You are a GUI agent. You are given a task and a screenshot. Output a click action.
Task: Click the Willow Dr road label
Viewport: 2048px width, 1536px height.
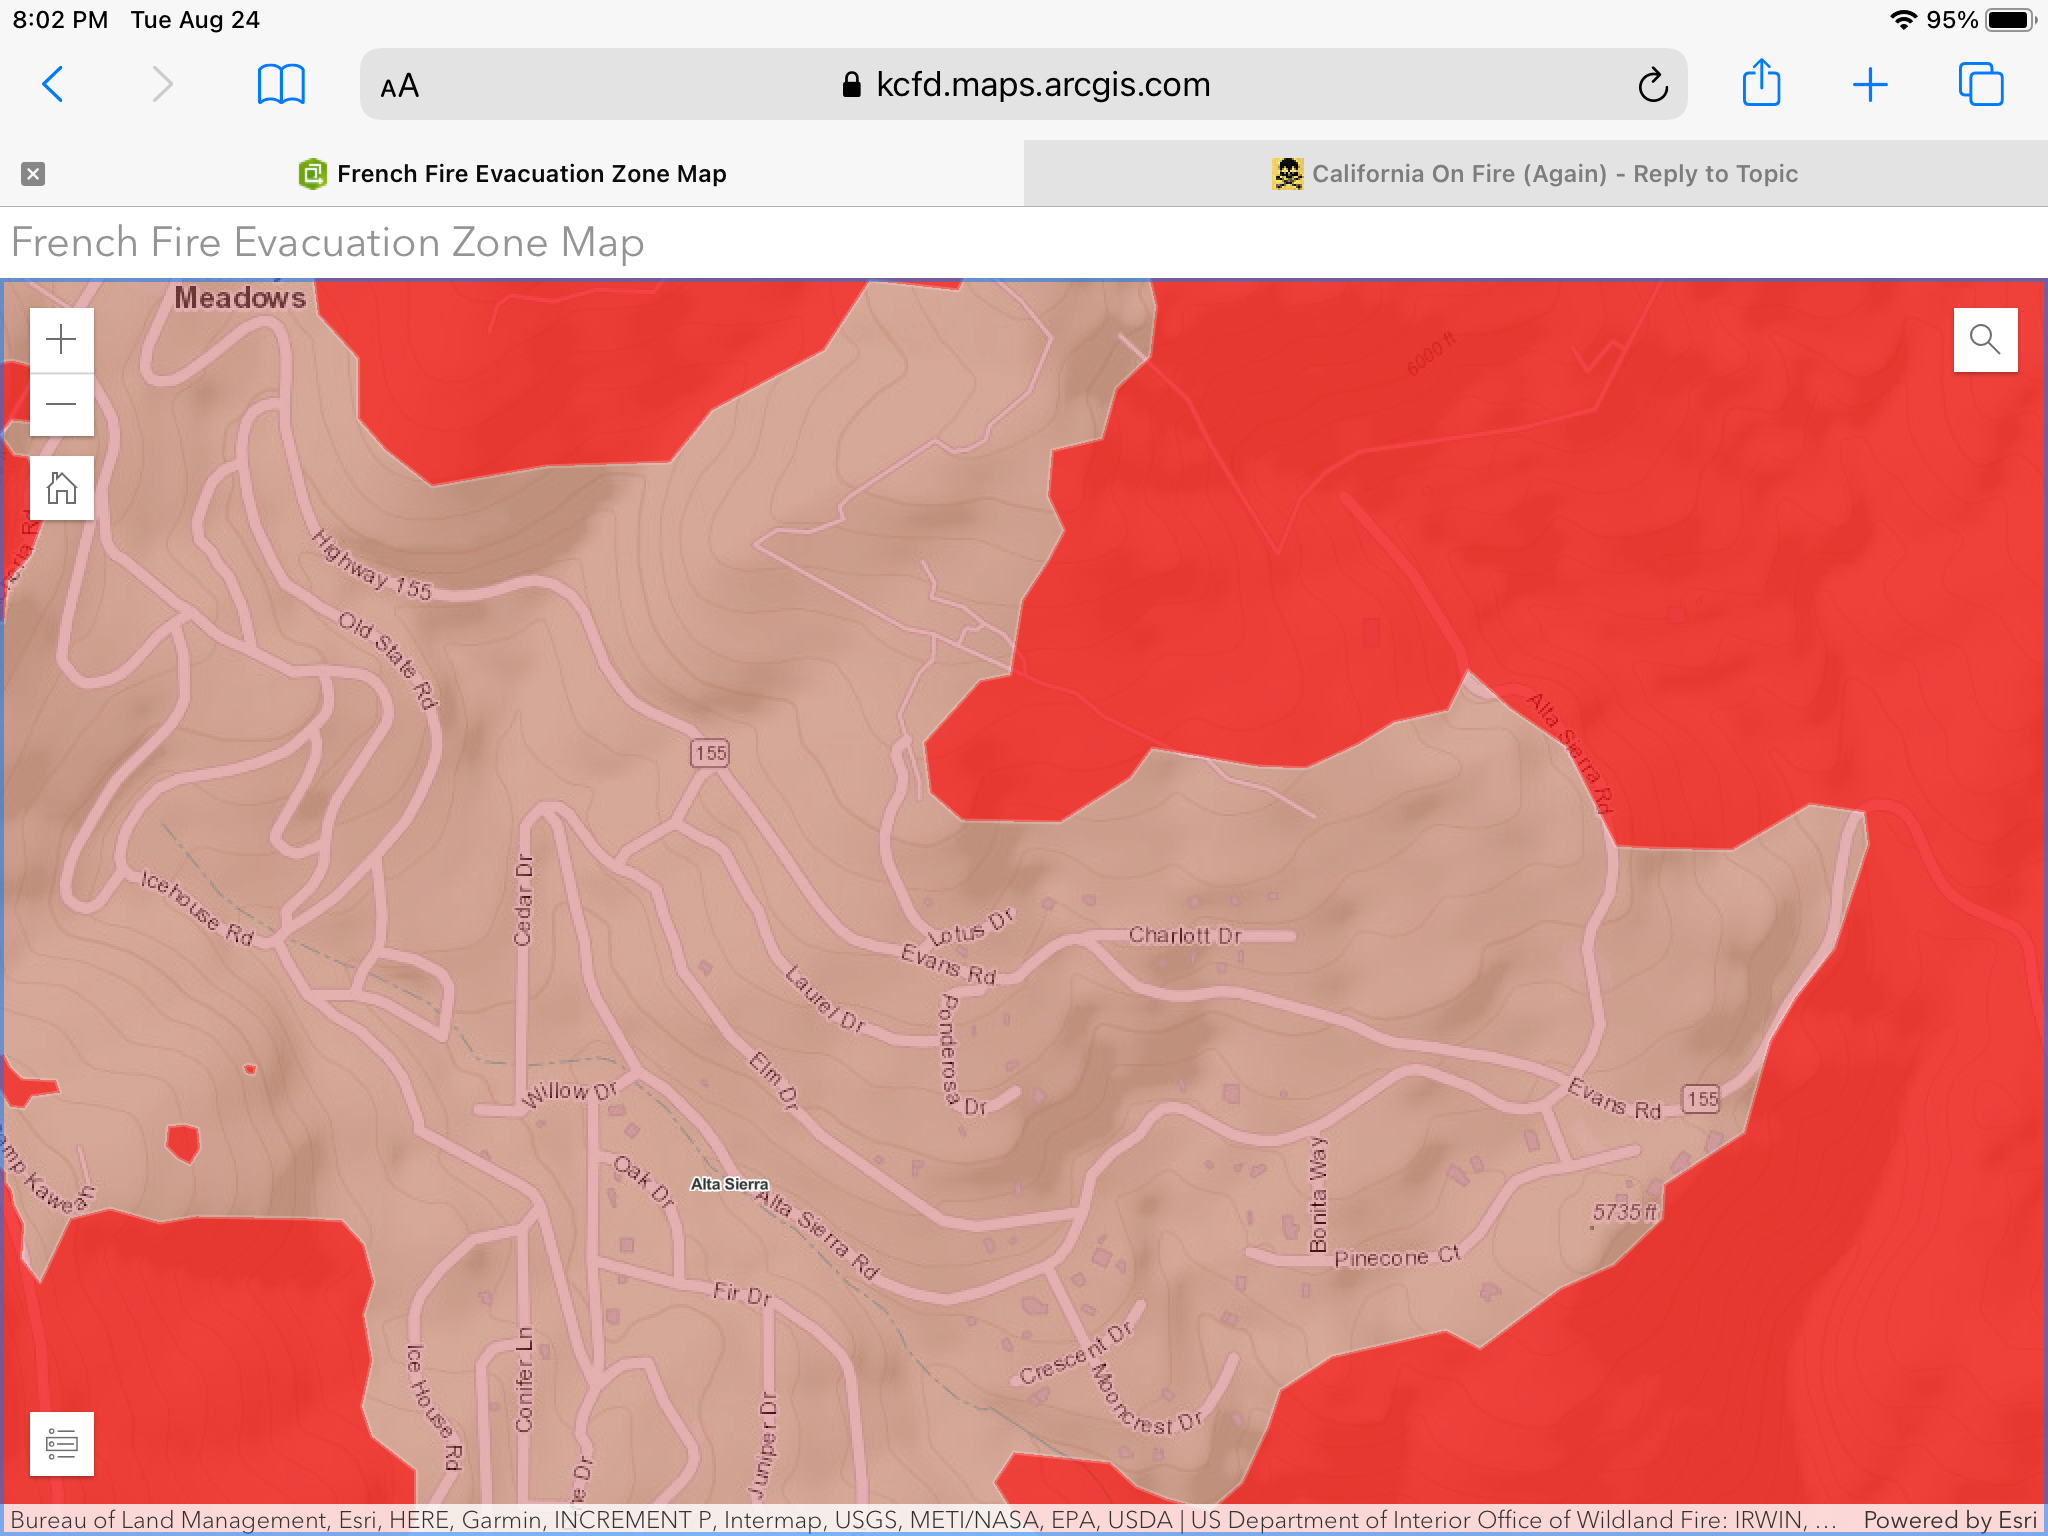[x=570, y=1092]
